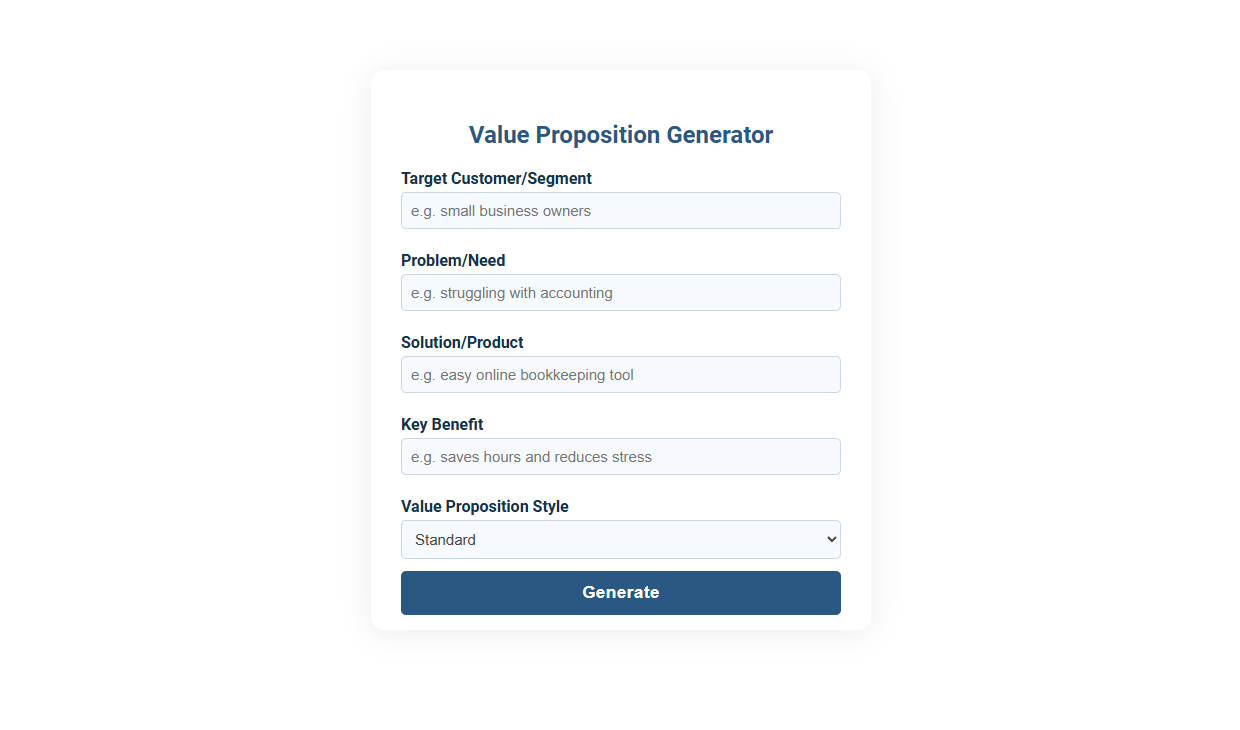
Task: Expand the style selector showing Standard
Action: coord(620,539)
